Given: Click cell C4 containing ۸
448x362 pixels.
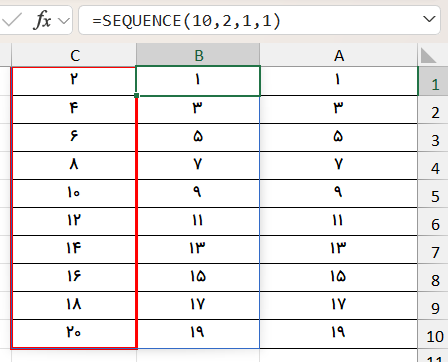Looking at the screenshot, I should (x=74, y=166).
